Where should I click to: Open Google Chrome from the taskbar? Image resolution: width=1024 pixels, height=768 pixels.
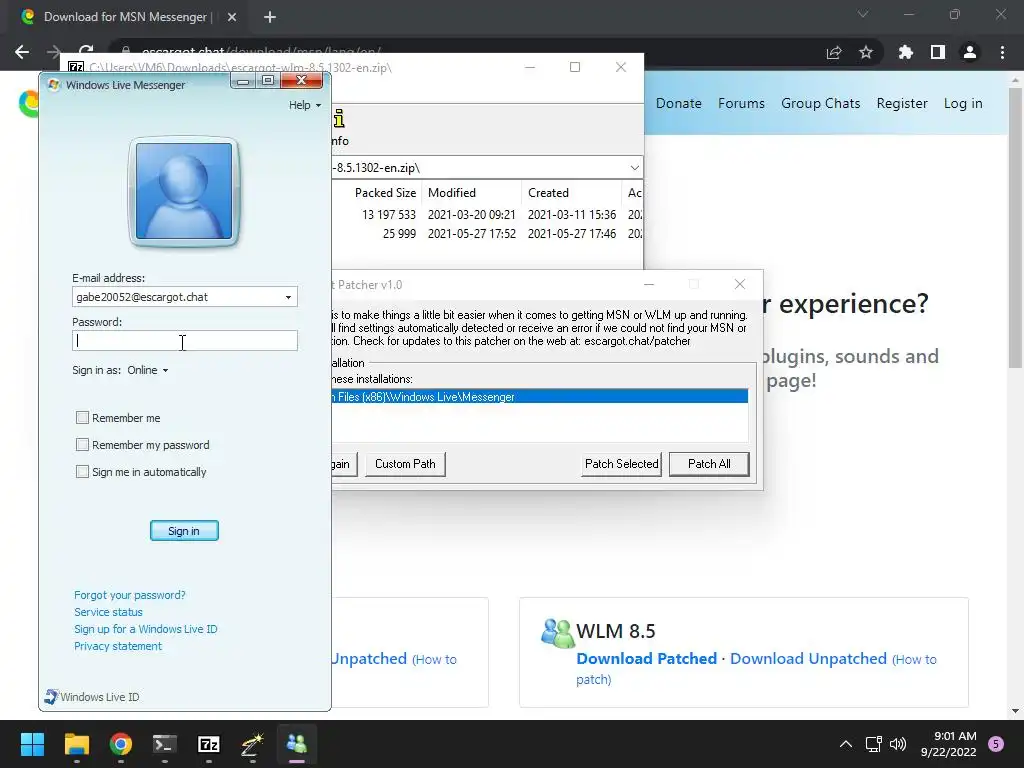coord(121,744)
